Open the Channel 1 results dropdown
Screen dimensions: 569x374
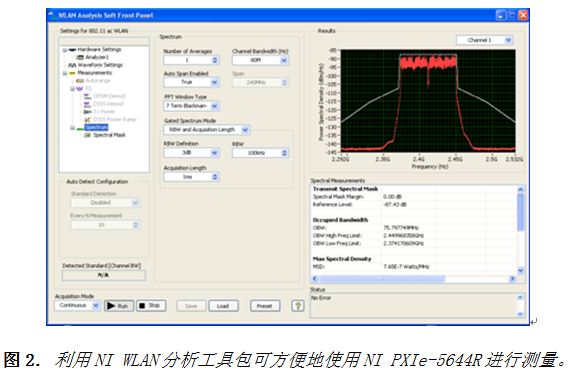(508, 40)
